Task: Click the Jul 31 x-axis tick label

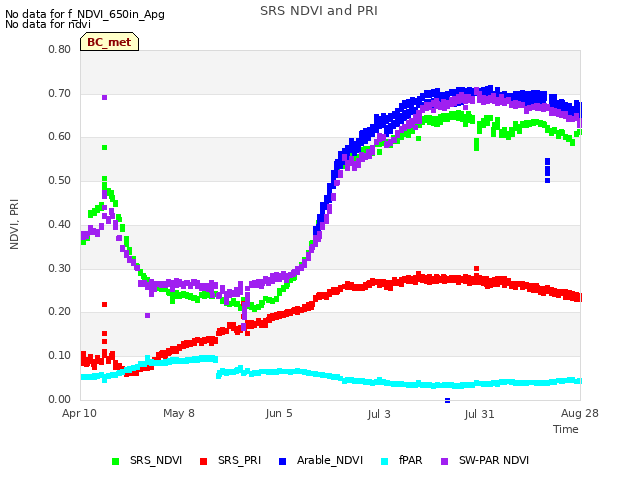Action: pyautogui.click(x=479, y=414)
